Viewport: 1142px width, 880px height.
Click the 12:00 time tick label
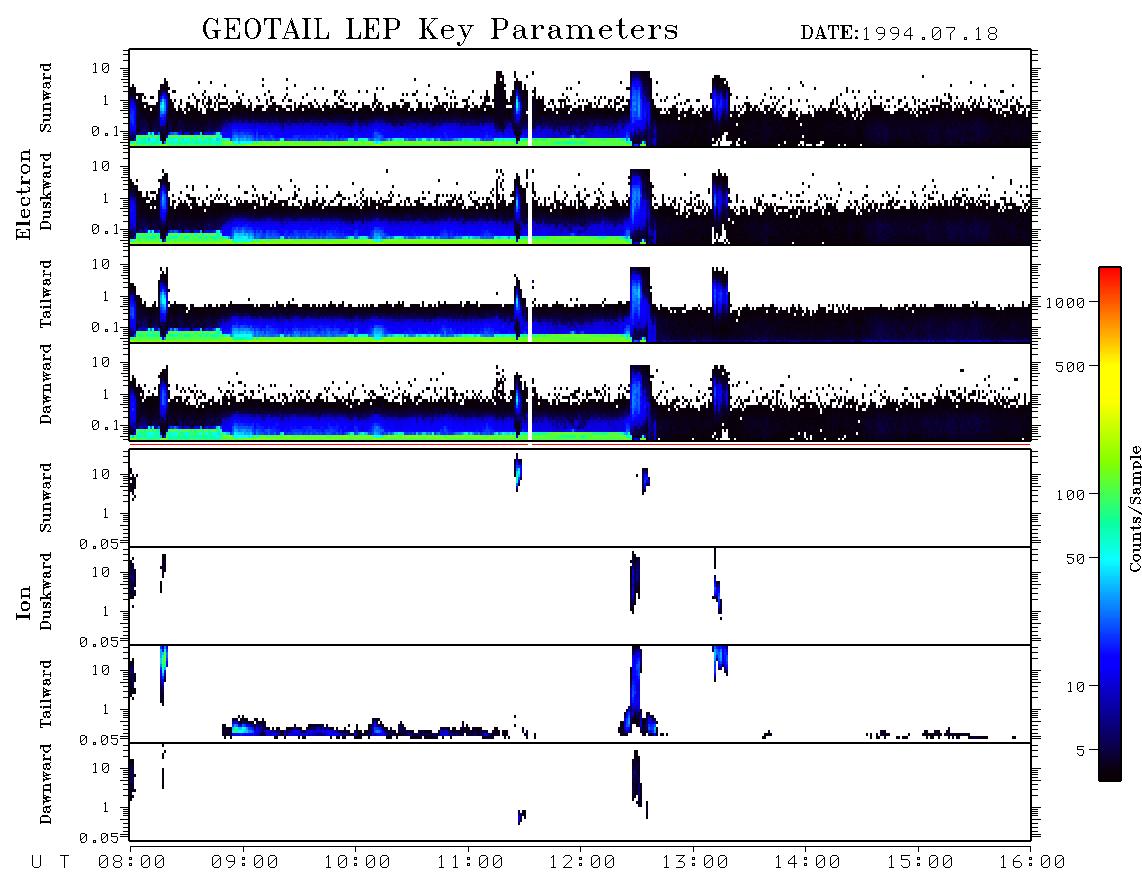pyautogui.click(x=582, y=863)
